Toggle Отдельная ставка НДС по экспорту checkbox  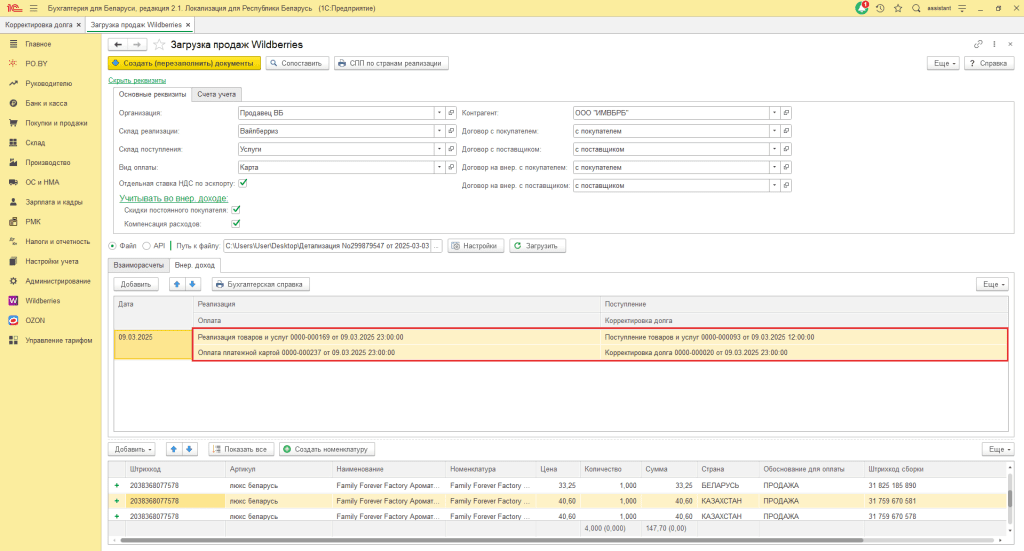243,183
